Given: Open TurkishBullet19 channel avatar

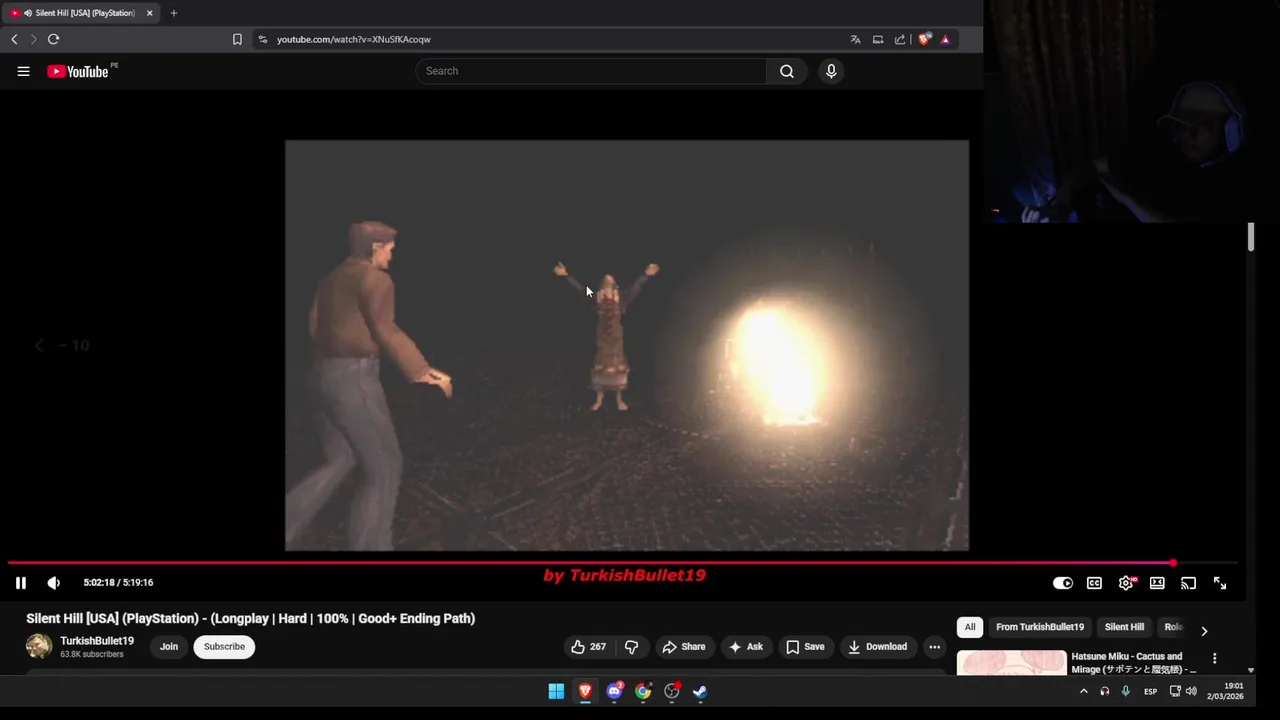Looking at the screenshot, I should click(39, 647).
